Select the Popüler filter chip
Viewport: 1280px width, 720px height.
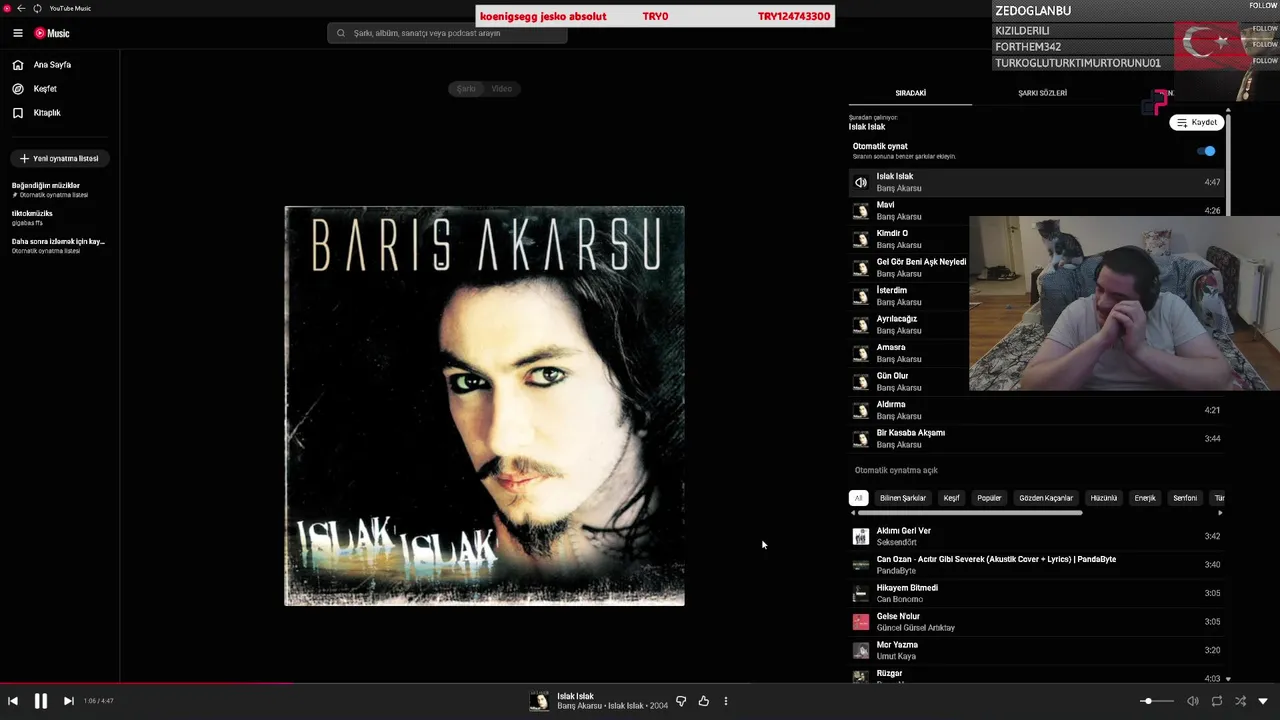tap(989, 498)
